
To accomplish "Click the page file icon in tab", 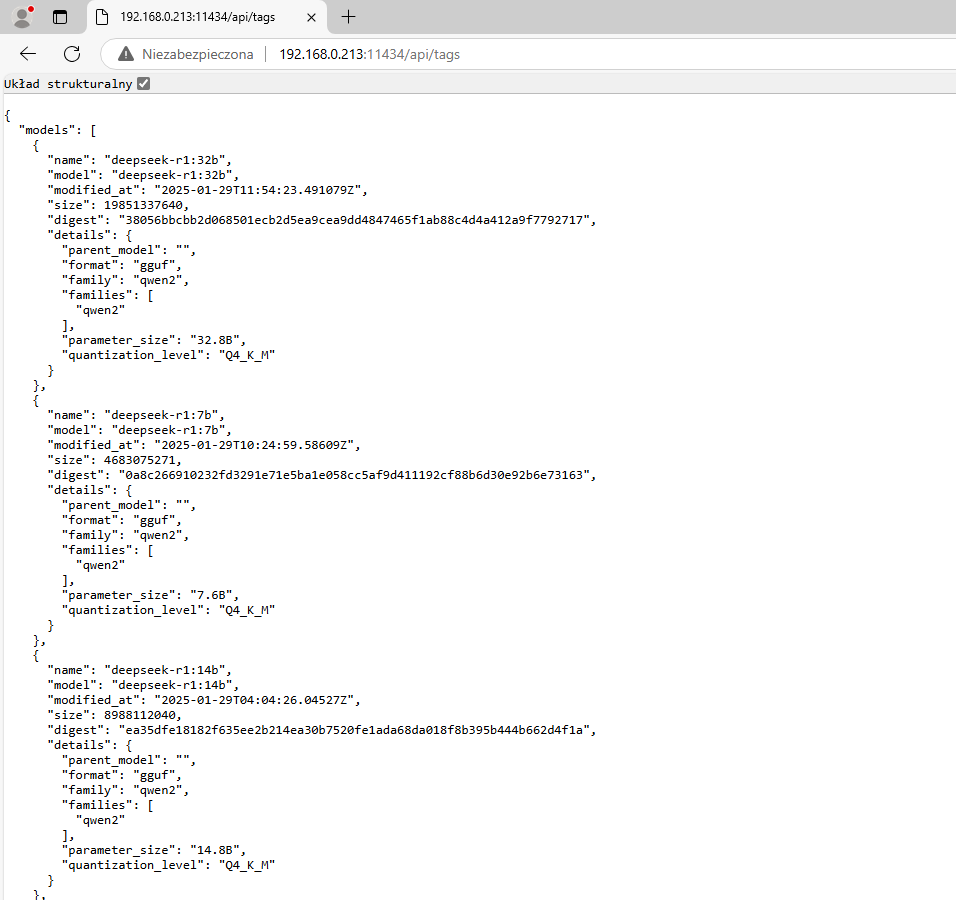I will (102, 17).
